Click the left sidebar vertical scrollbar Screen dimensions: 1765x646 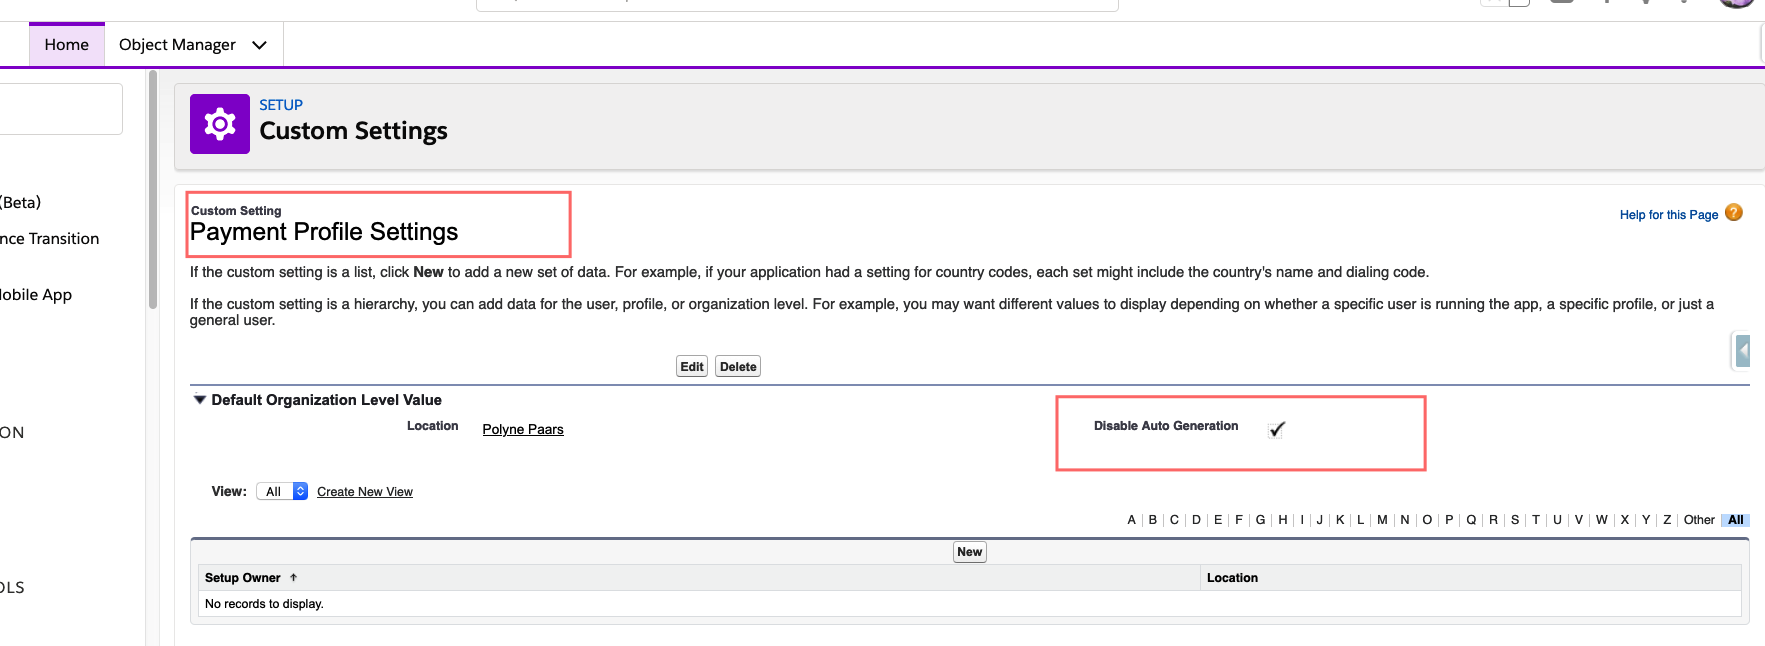[153, 190]
